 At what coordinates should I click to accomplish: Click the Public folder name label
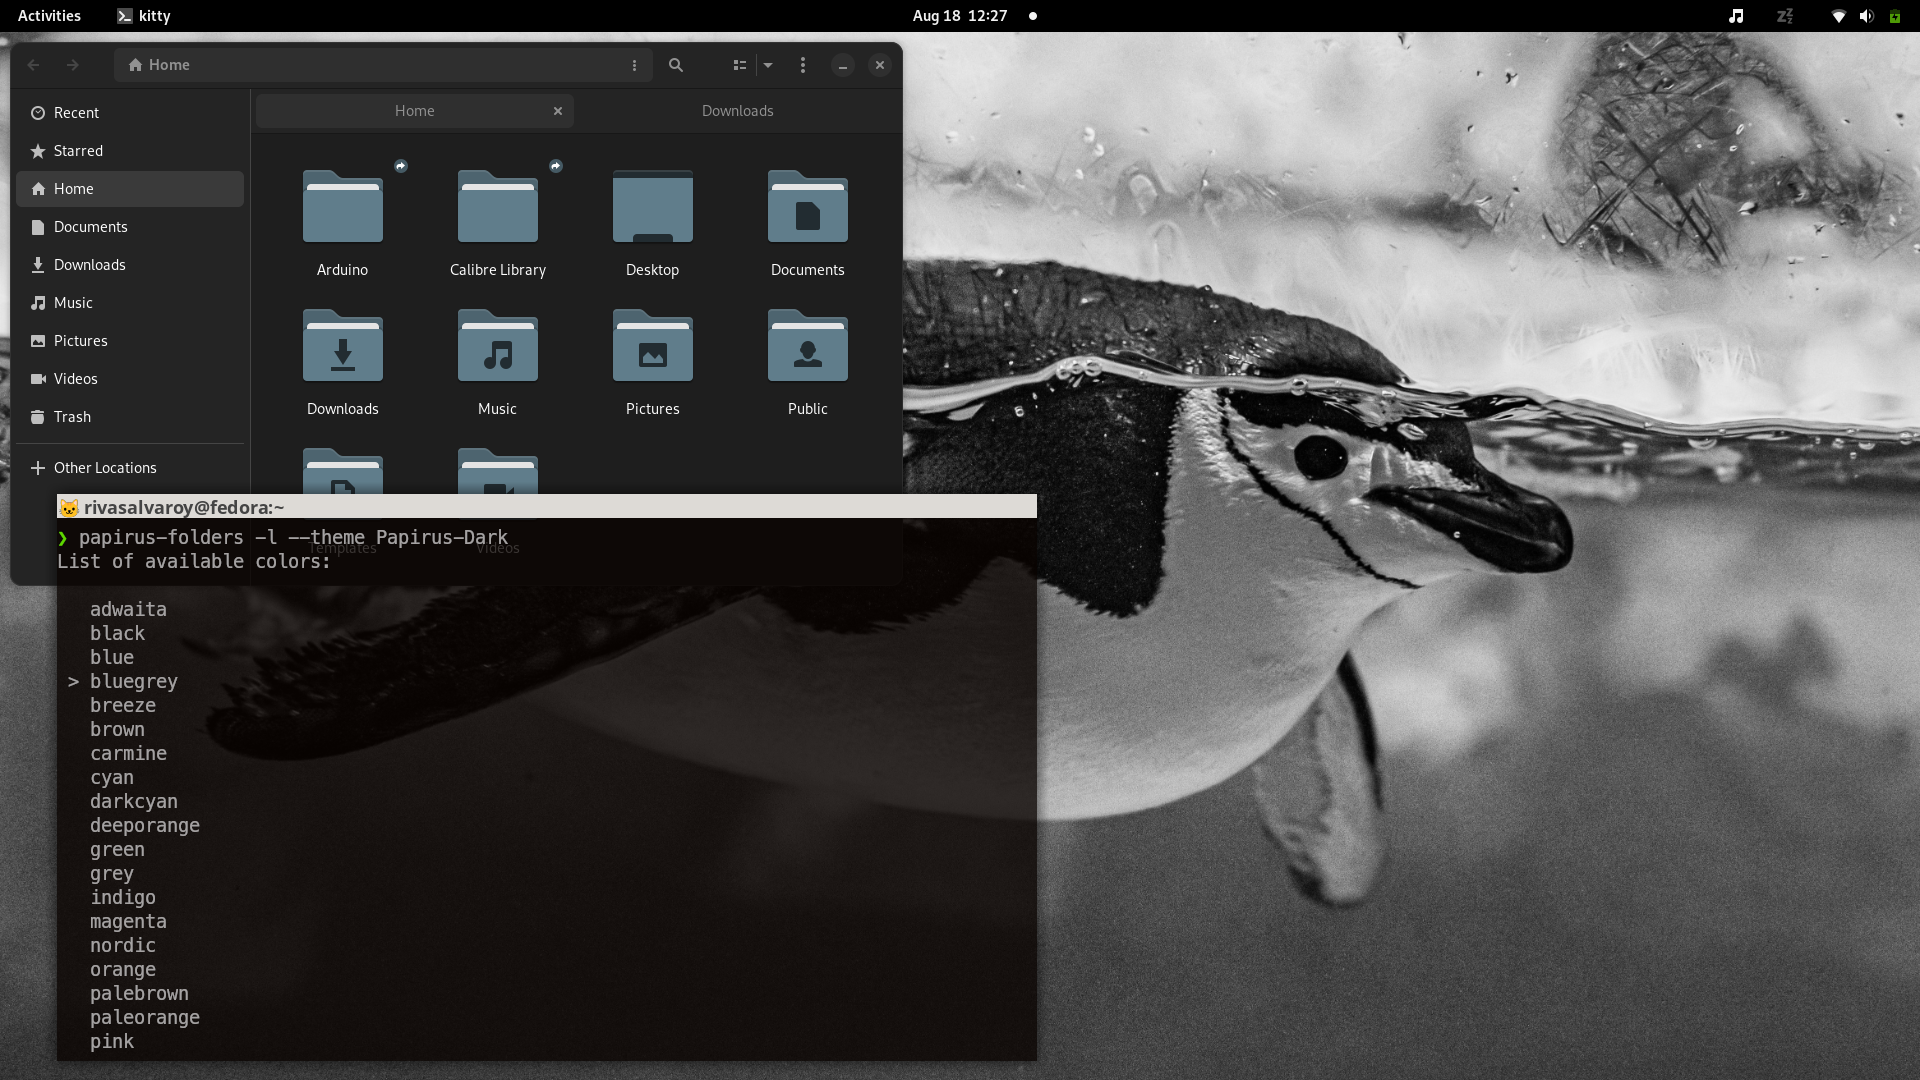807,409
